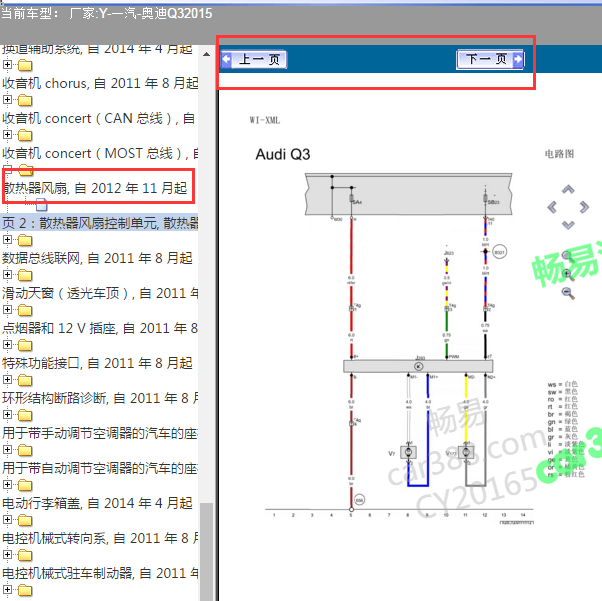Expand the 点烟器和 12 V 插座 node
The height and width of the screenshot is (601, 602).
point(7,310)
